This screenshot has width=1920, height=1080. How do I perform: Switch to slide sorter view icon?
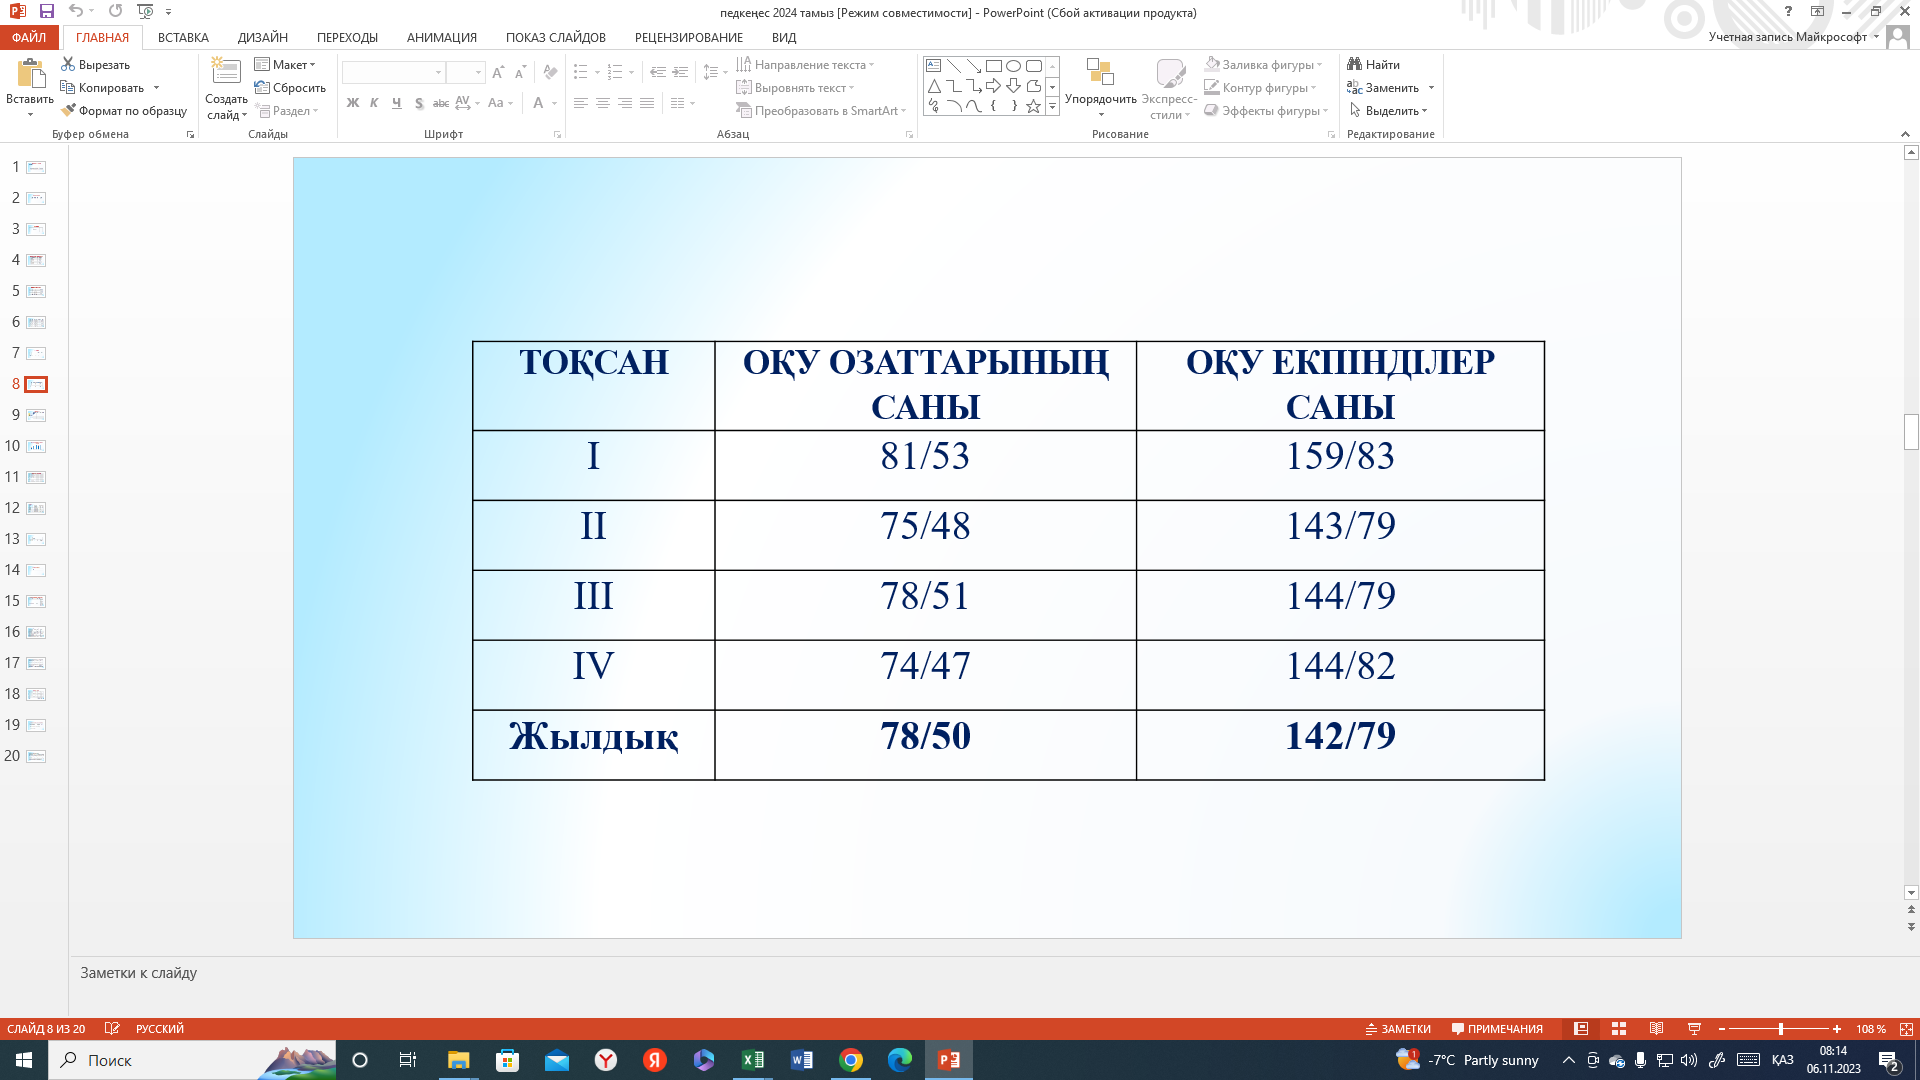point(1618,1028)
